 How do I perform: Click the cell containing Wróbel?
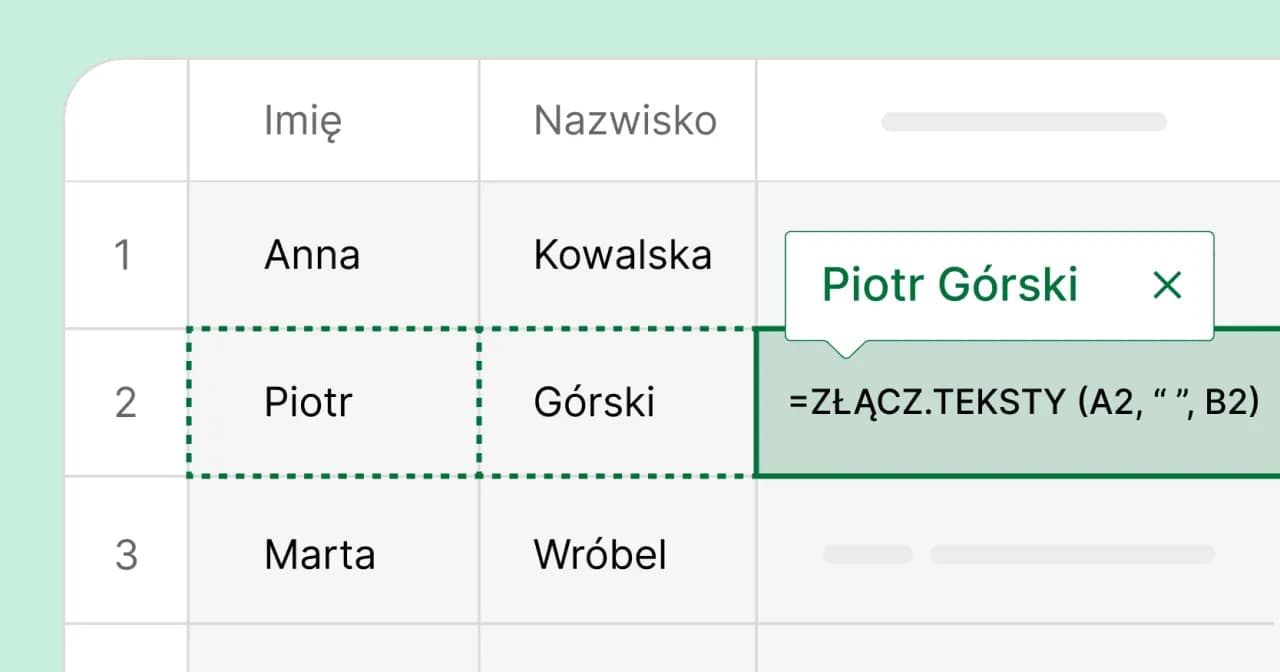pyautogui.click(x=600, y=554)
